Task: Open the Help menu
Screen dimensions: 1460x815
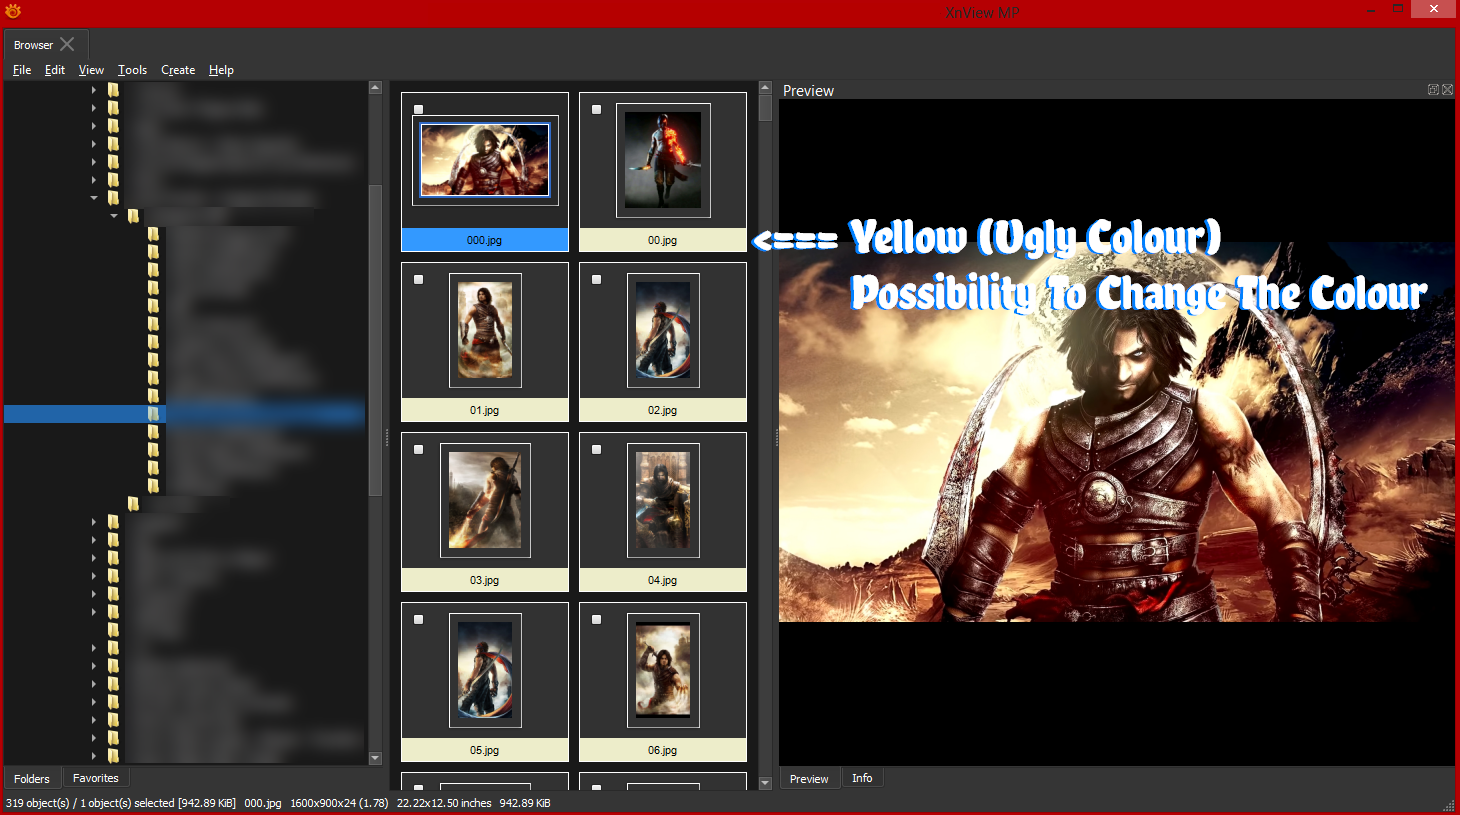Action: (x=221, y=70)
